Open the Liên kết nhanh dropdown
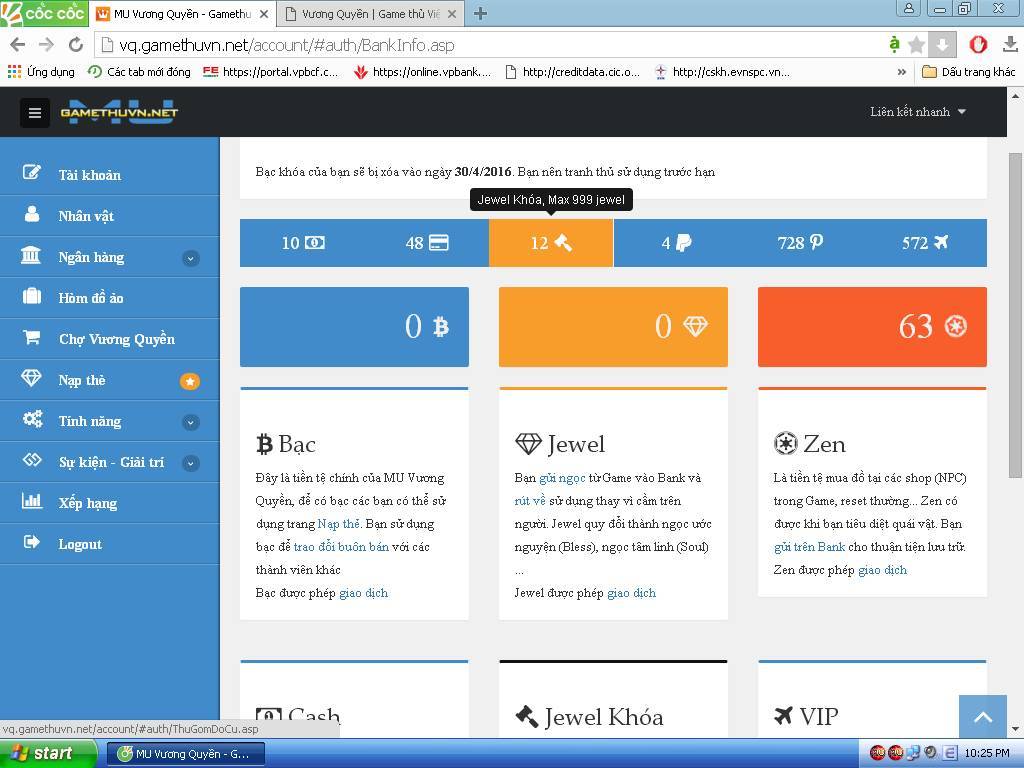The width and height of the screenshot is (1024, 768). [x=917, y=112]
